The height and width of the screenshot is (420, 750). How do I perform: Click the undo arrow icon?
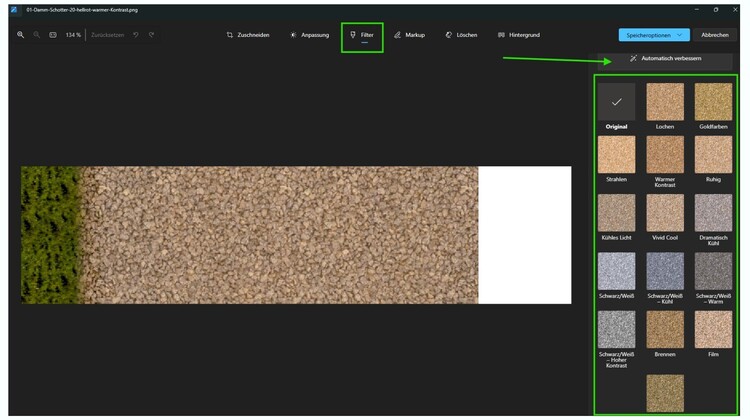pos(136,35)
